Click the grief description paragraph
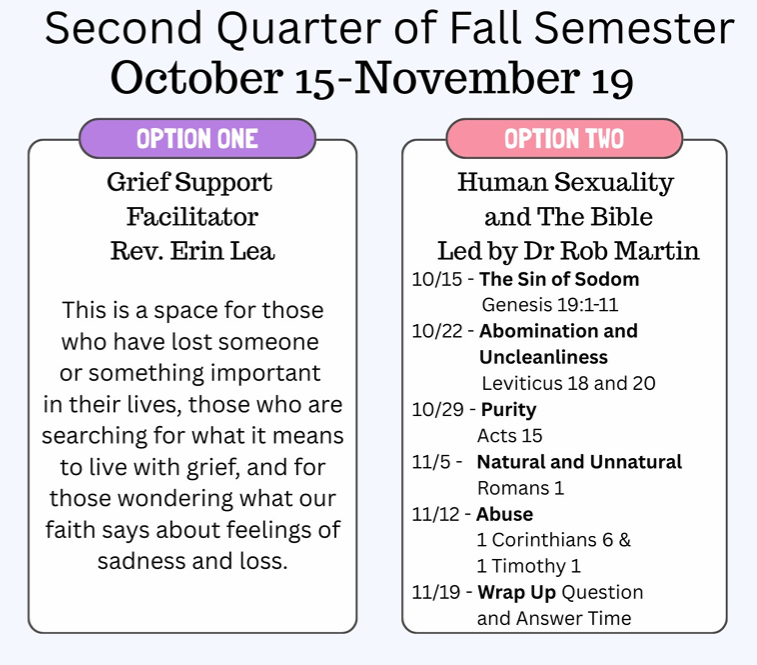 coord(192,435)
